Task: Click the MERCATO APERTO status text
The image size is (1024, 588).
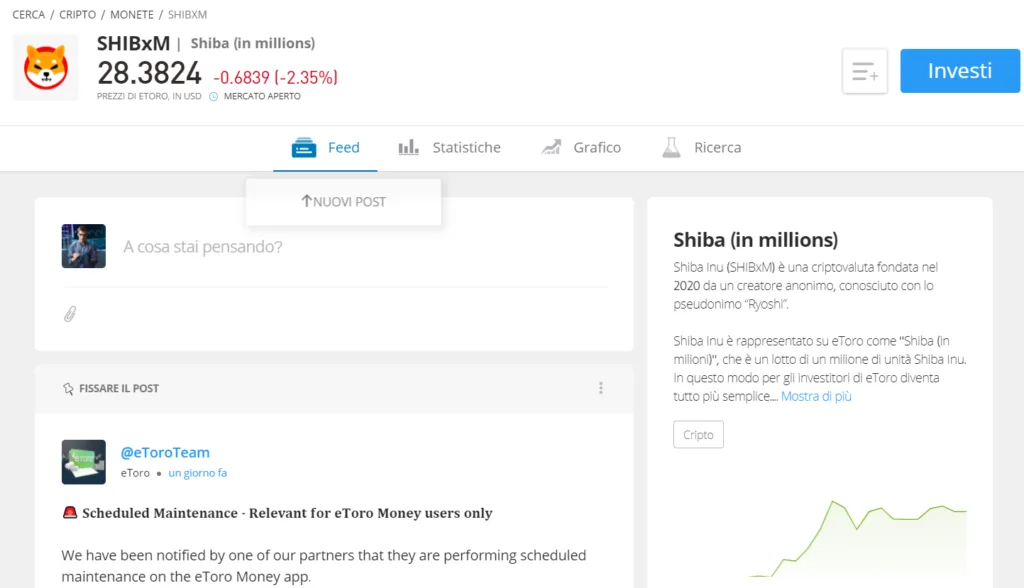Action: point(263,96)
